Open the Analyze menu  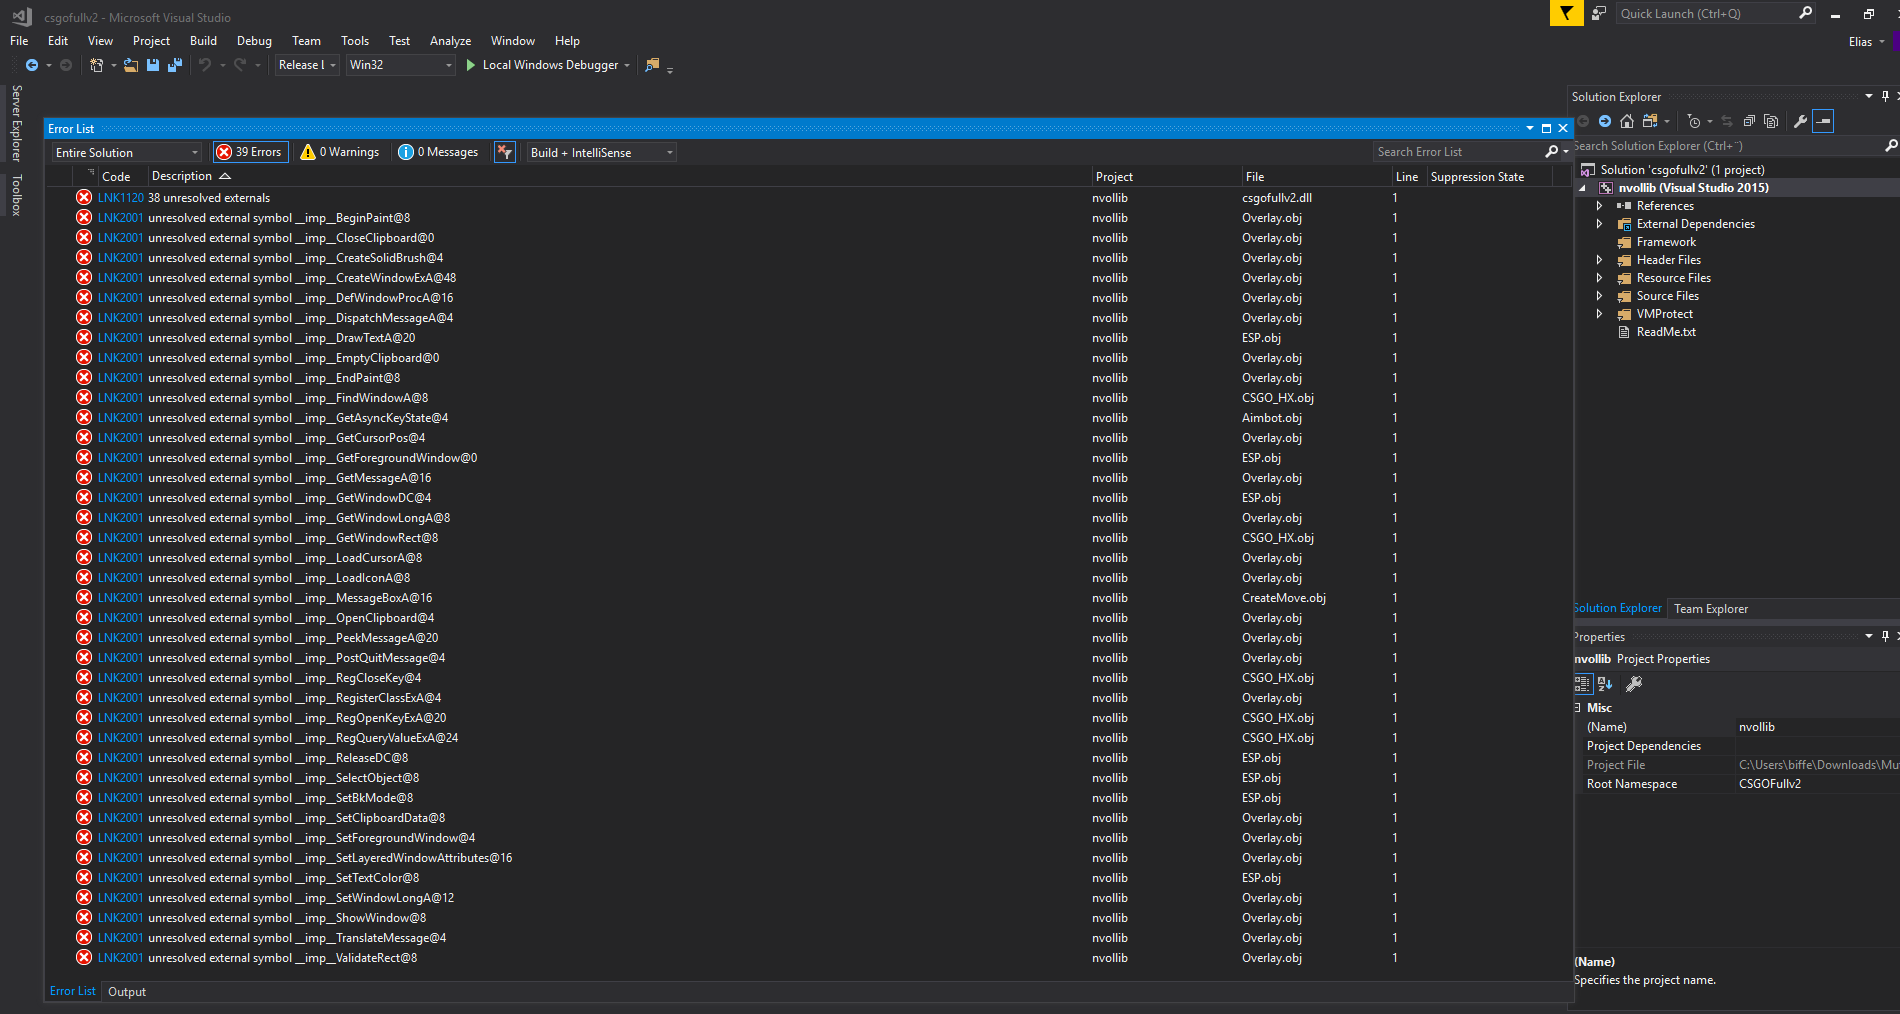[450, 41]
